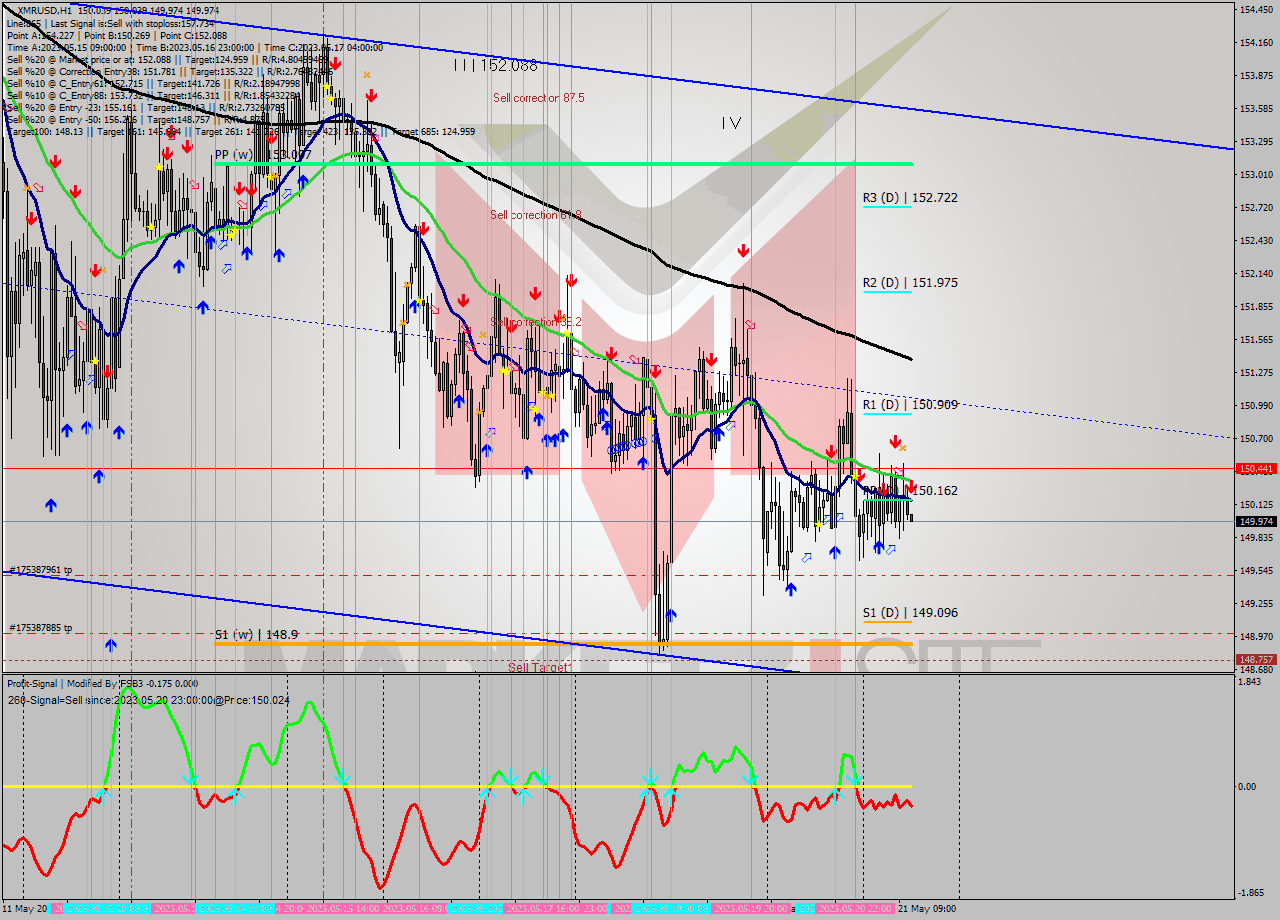
Task: Click the R3 (D) | 152.722 level label
Action: [x=912, y=197]
